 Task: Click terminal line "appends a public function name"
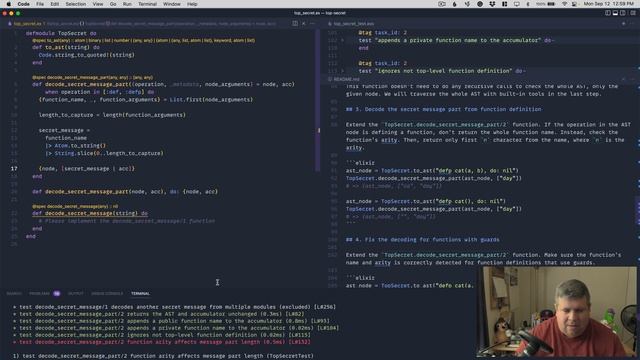click(171, 321)
